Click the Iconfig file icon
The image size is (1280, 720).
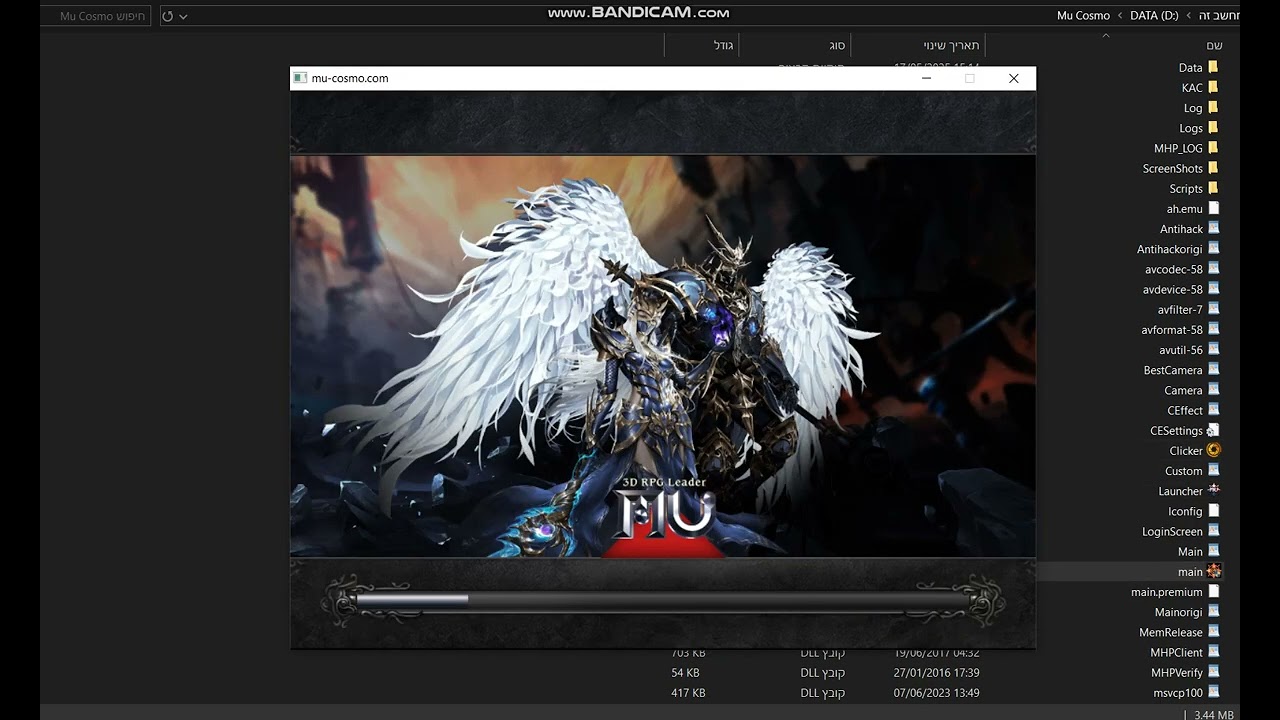point(1214,510)
